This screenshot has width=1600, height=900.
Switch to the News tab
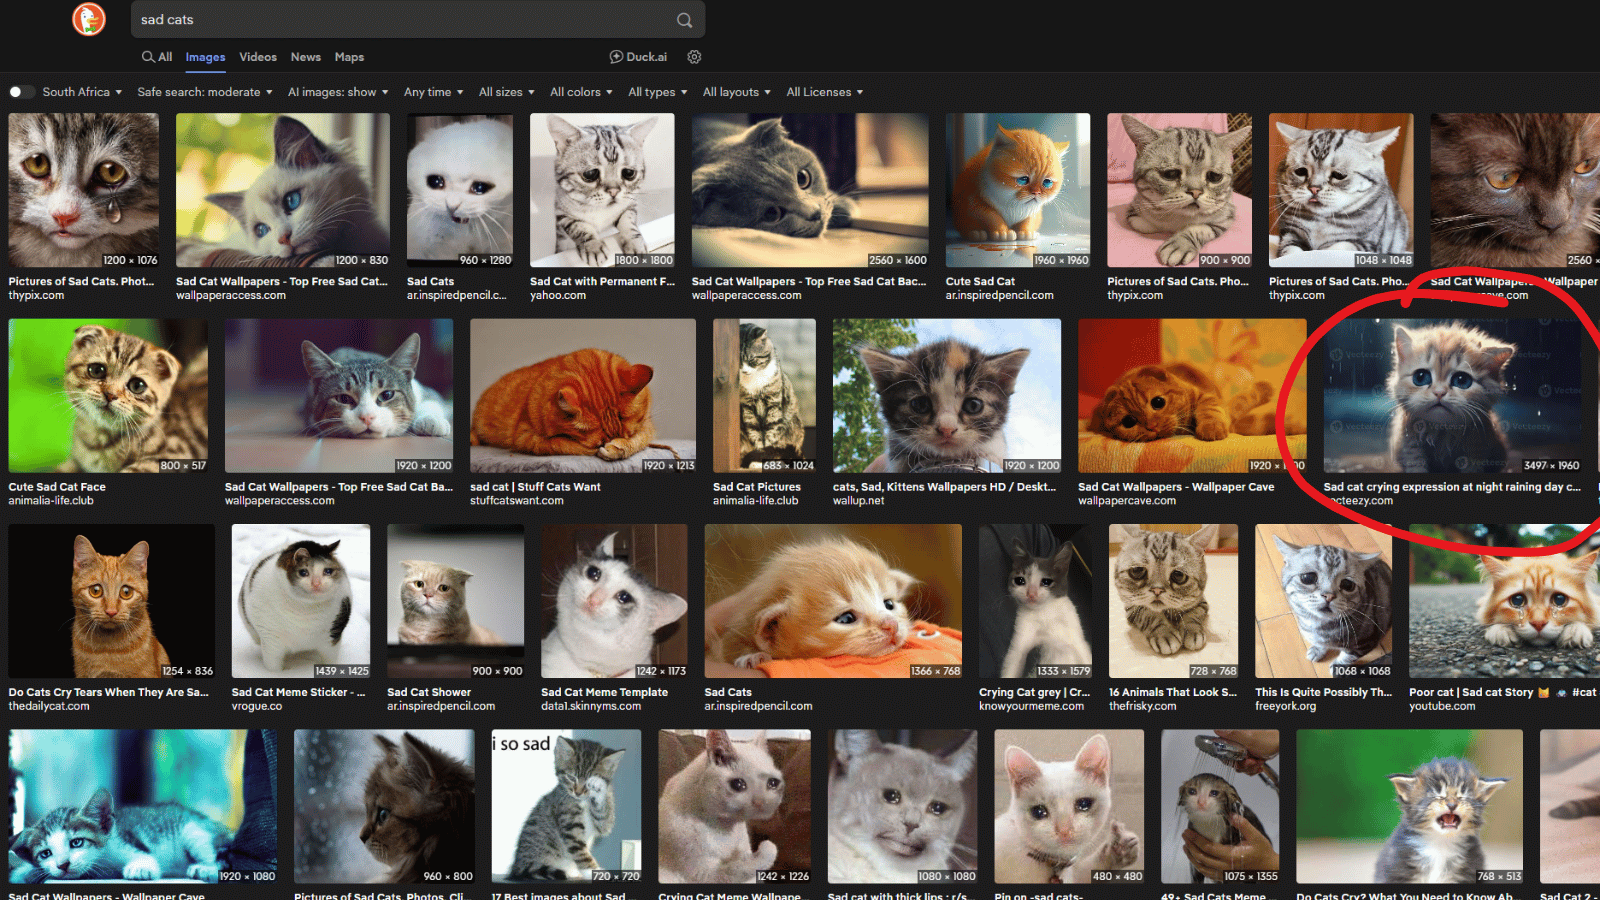[306, 57]
